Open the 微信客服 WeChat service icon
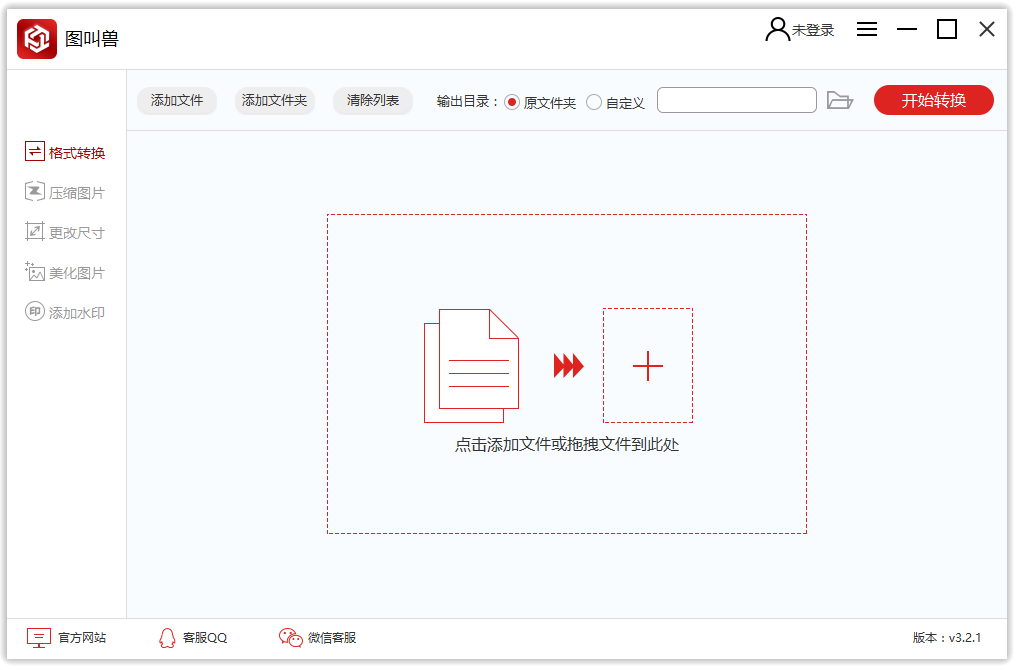The width and height of the screenshot is (1021, 670). tap(319, 637)
